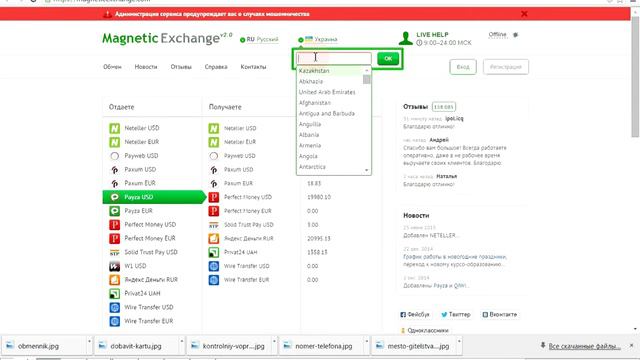
Task: Click the country search input field
Action: 334,59
